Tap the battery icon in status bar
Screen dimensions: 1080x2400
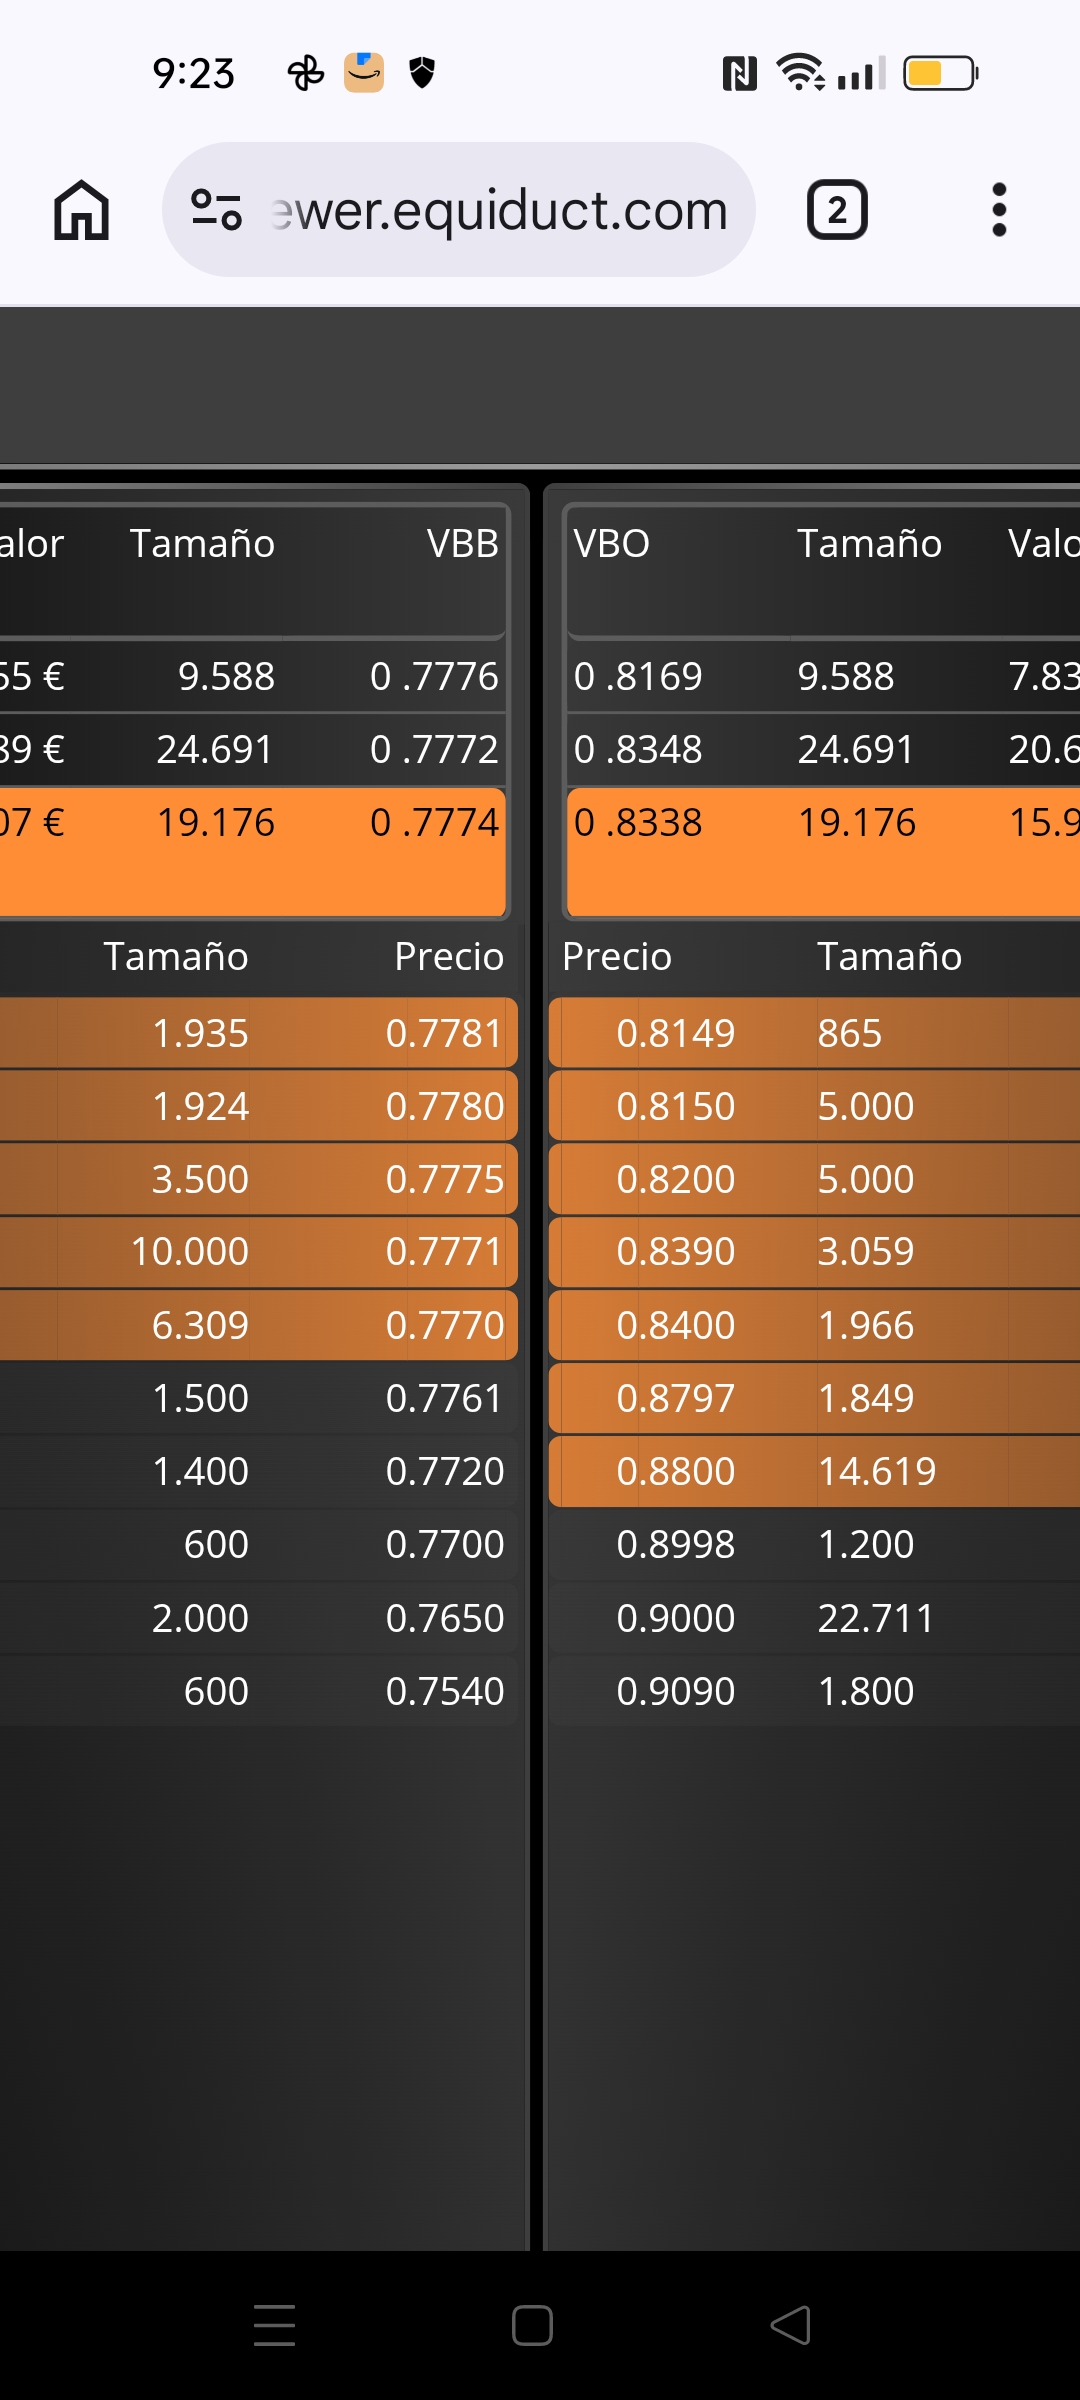[940, 73]
